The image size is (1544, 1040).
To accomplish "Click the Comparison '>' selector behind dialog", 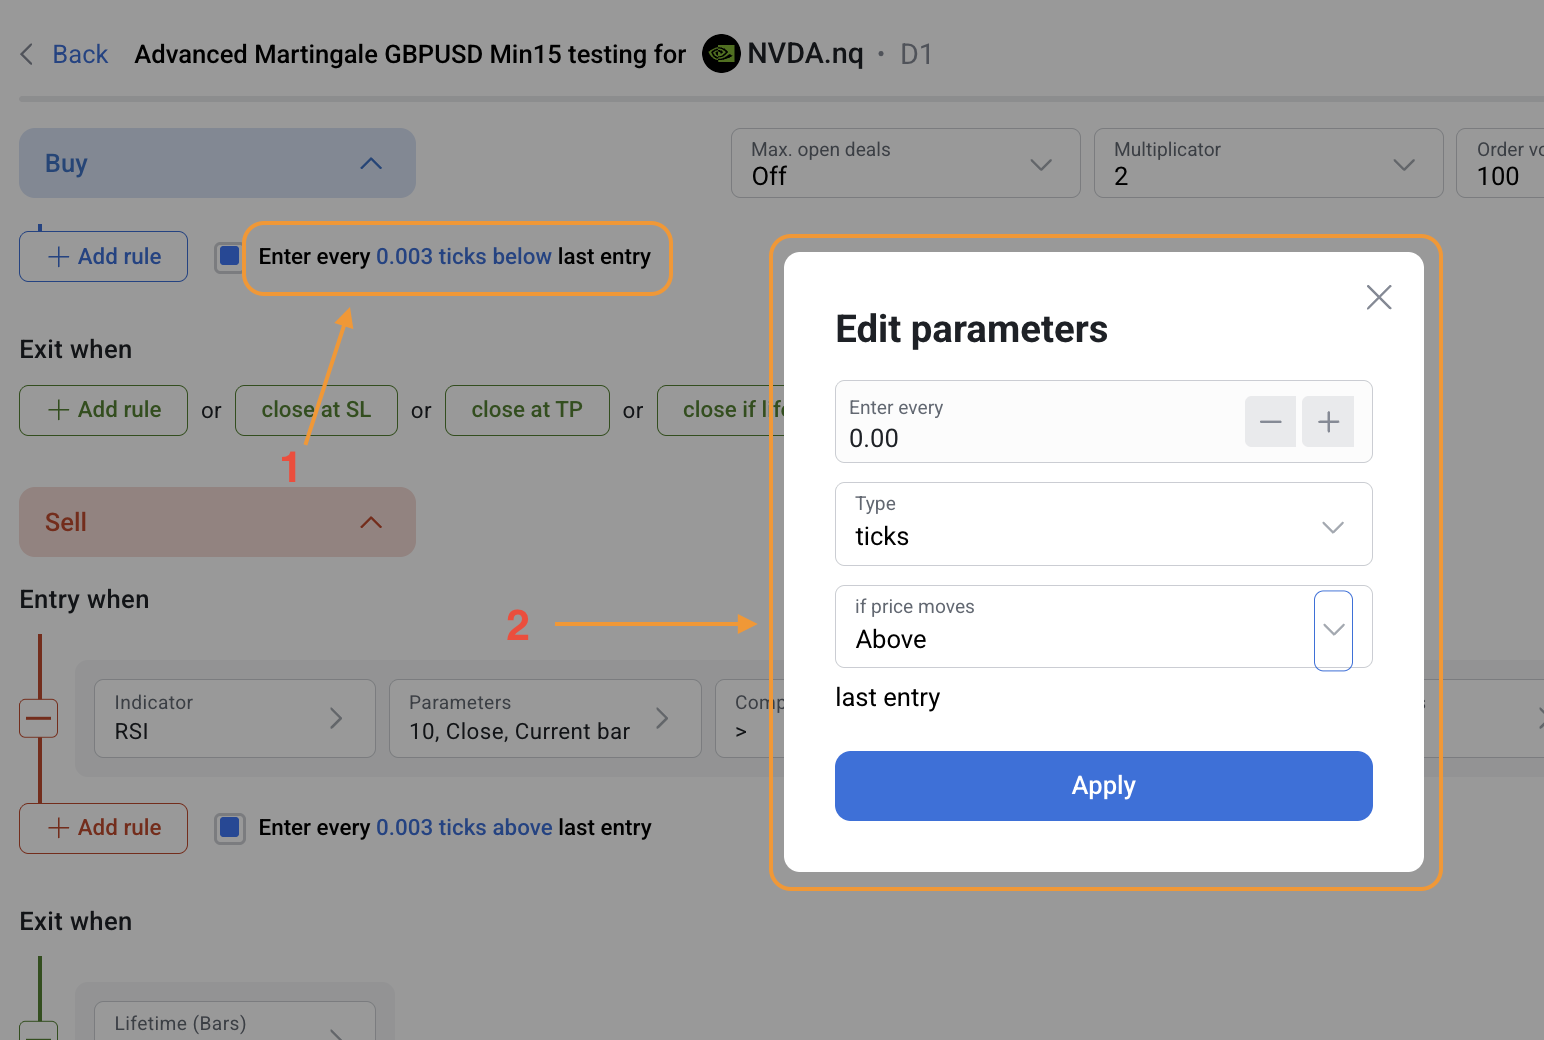I will tap(750, 718).
